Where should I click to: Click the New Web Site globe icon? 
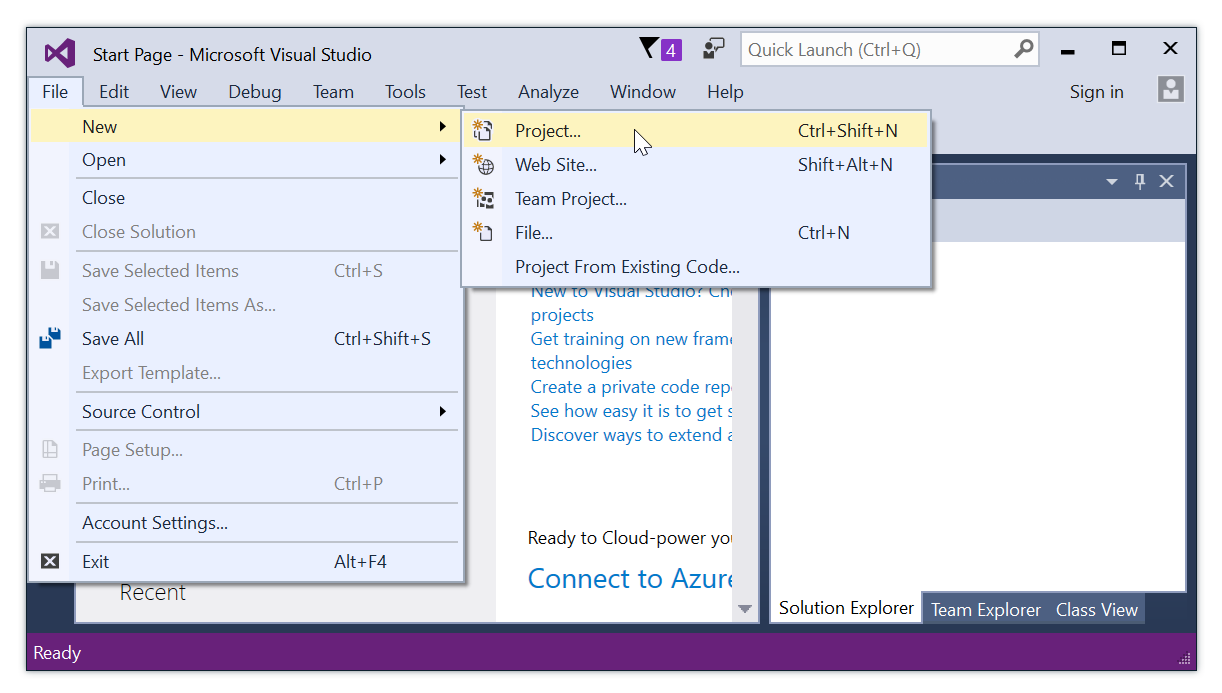tap(483, 165)
